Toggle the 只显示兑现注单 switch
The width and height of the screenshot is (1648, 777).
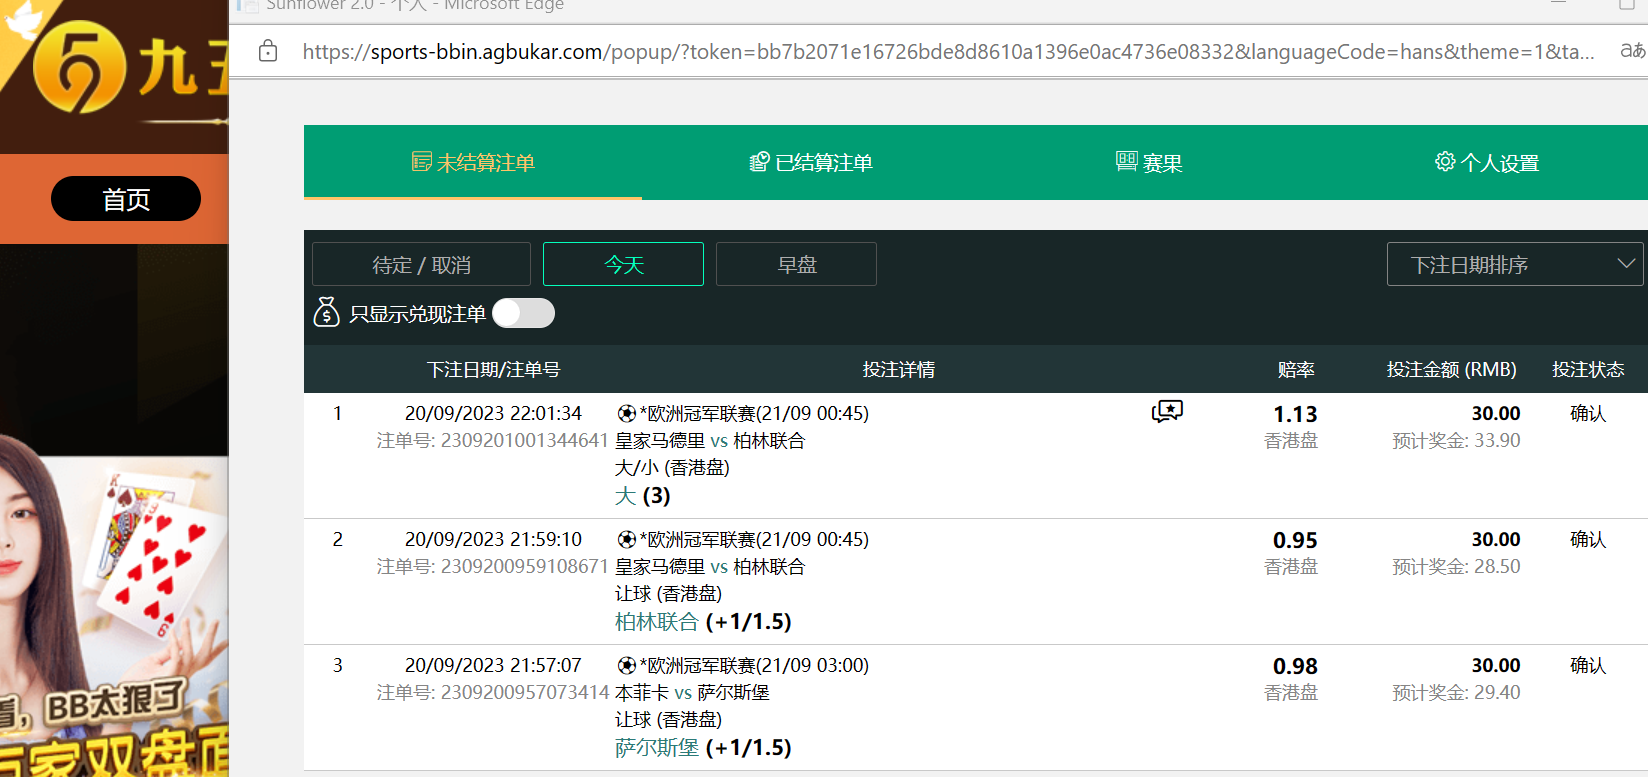tap(523, 313)
